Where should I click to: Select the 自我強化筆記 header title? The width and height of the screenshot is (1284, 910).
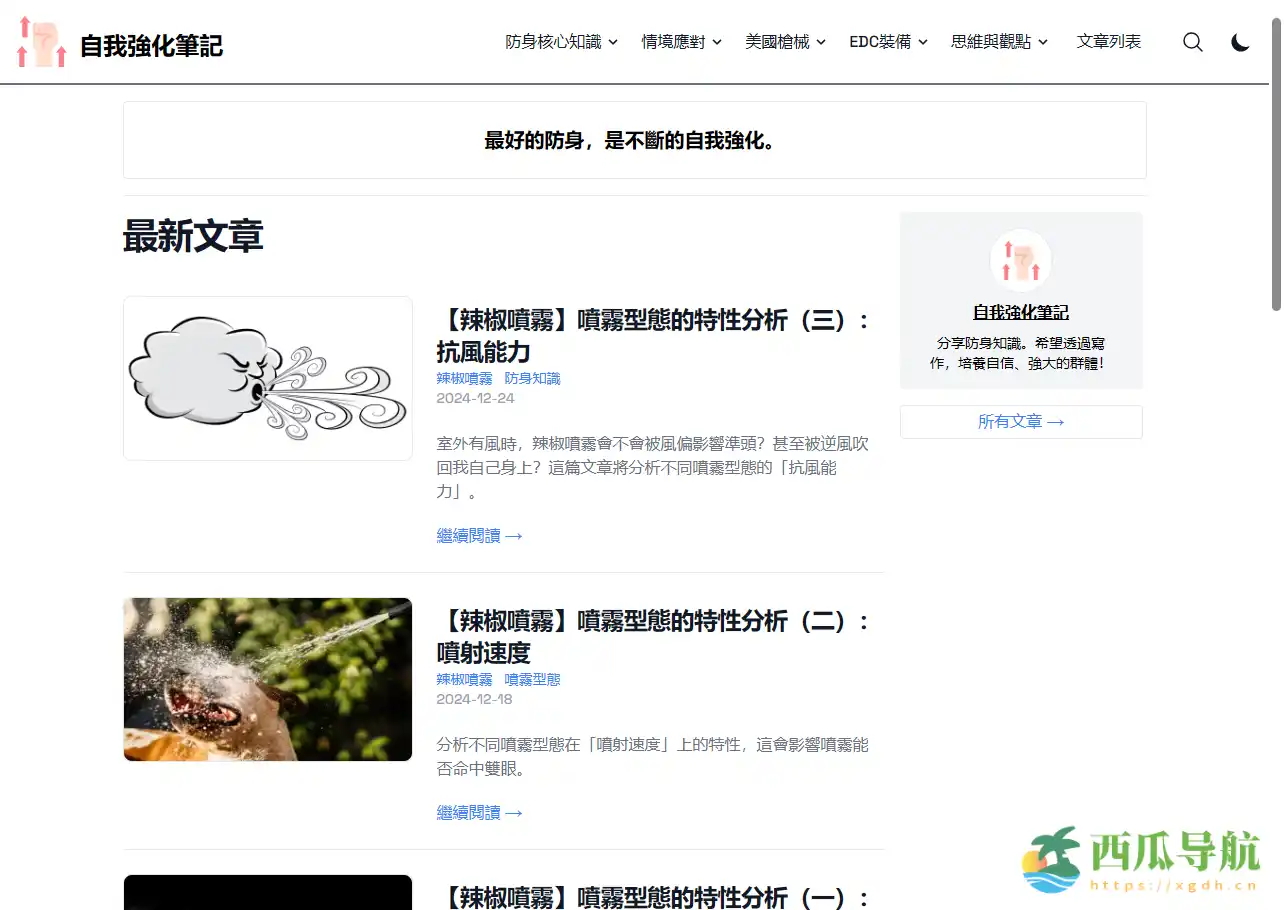click(x=151, y=44)
